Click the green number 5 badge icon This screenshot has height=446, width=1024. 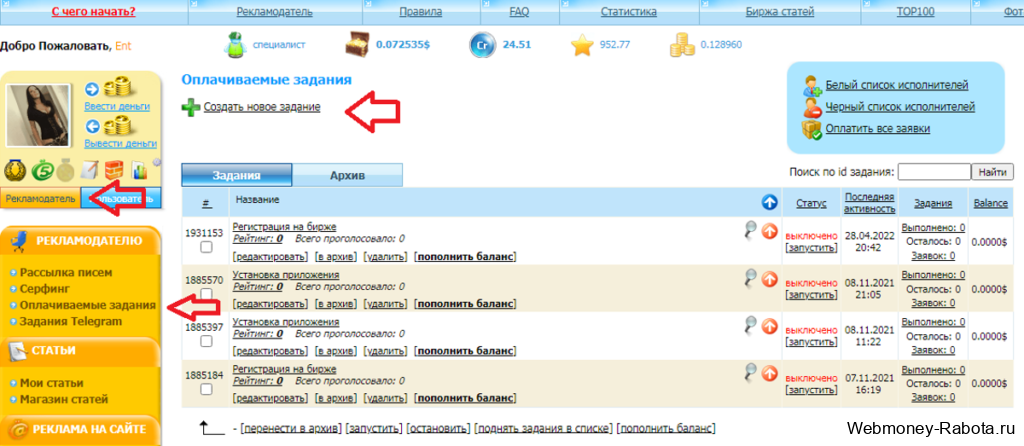click(41, 171)
